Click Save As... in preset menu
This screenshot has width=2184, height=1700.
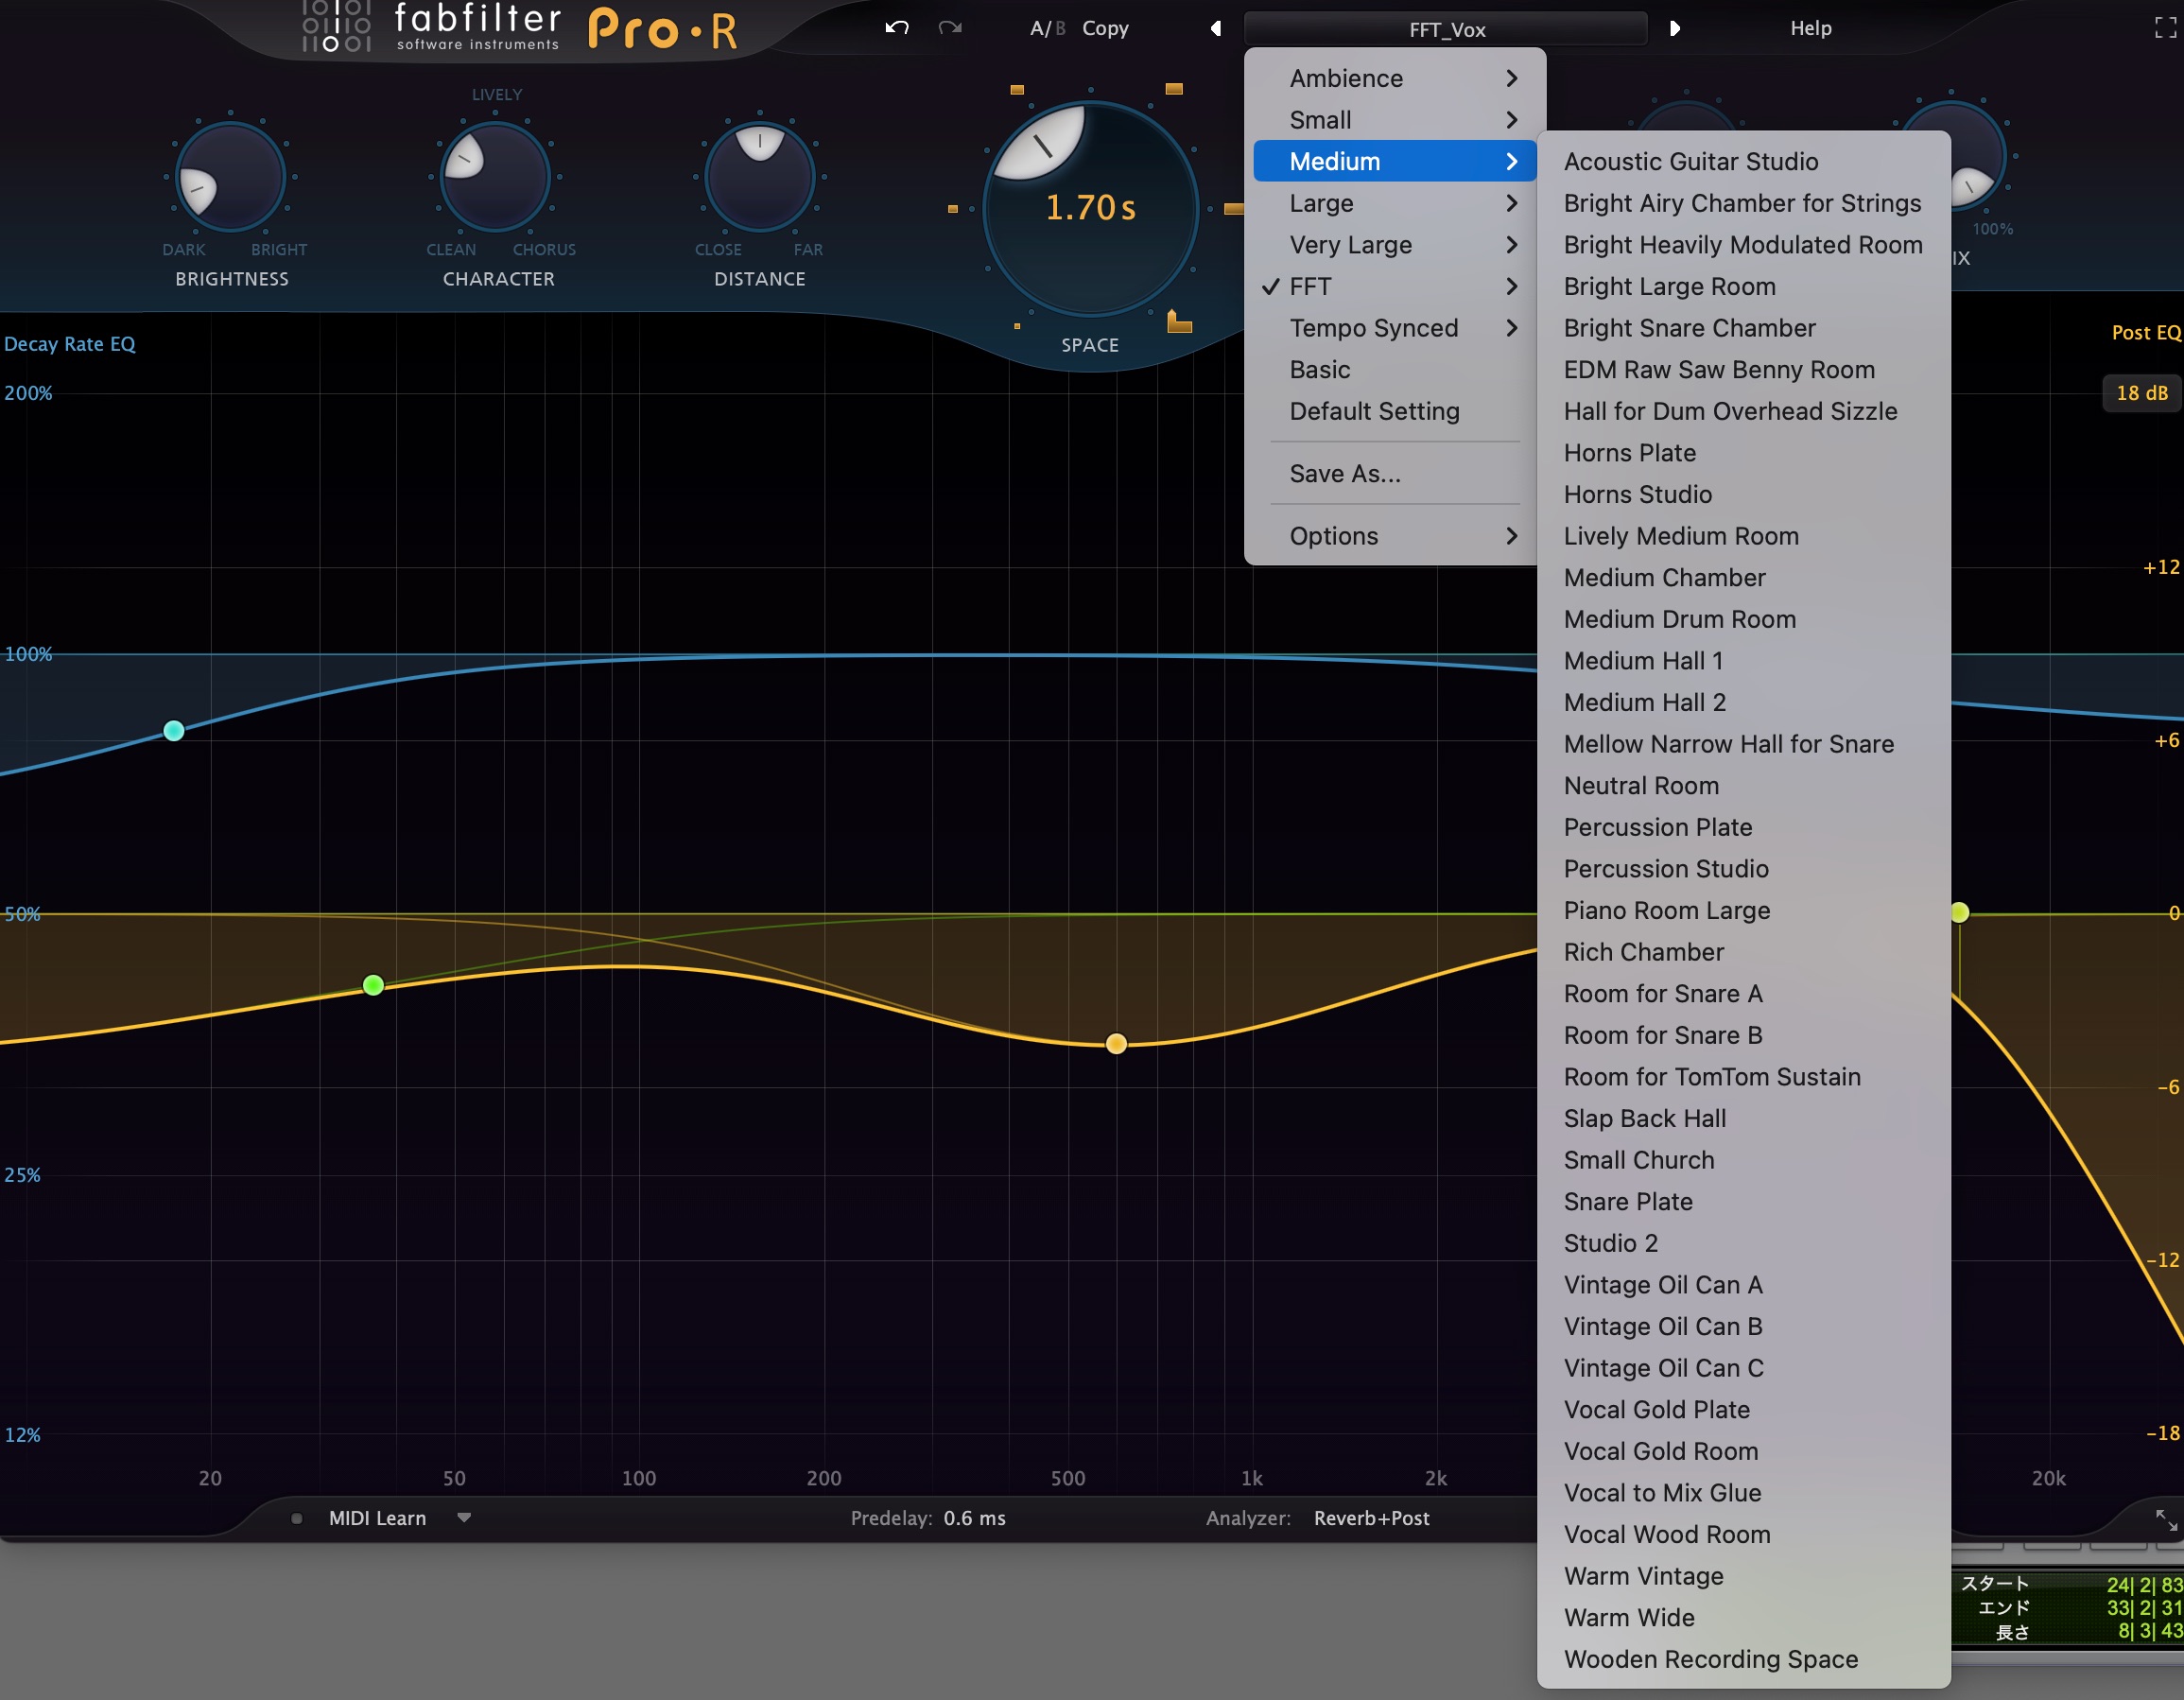(x=1395, y=474)
